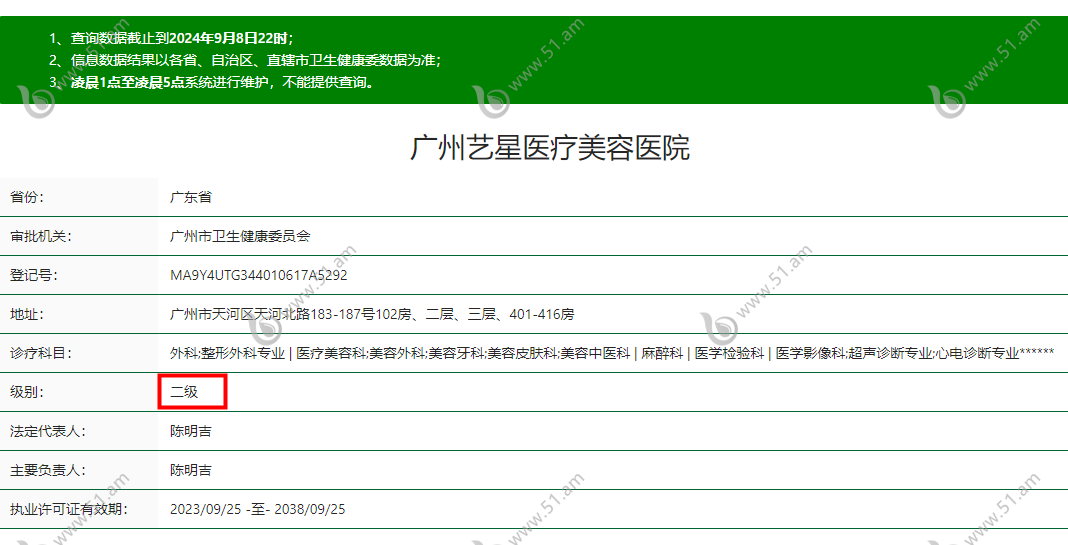Click the 登记号 label
Image resolution: width=1068 pixels, height=545 pixels.
[x=33, y=275]
